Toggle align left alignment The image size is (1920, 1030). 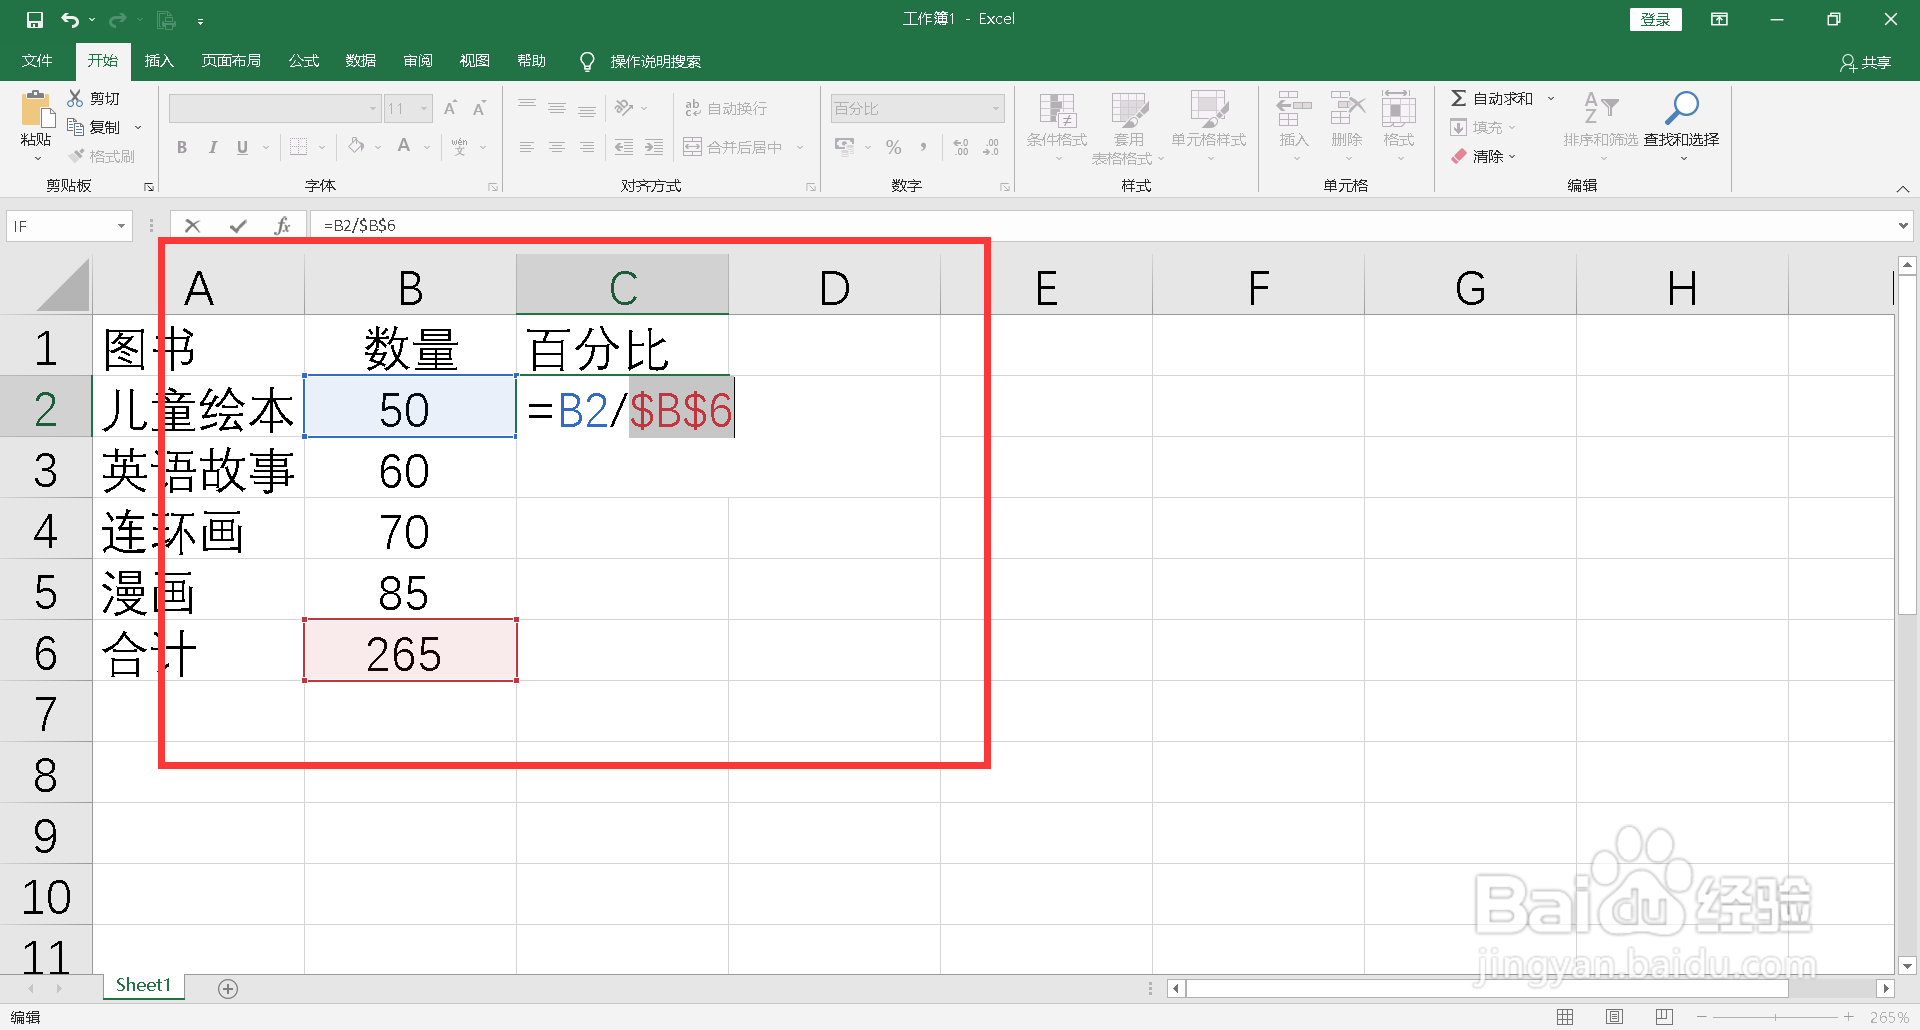click(x=527, y=147)
